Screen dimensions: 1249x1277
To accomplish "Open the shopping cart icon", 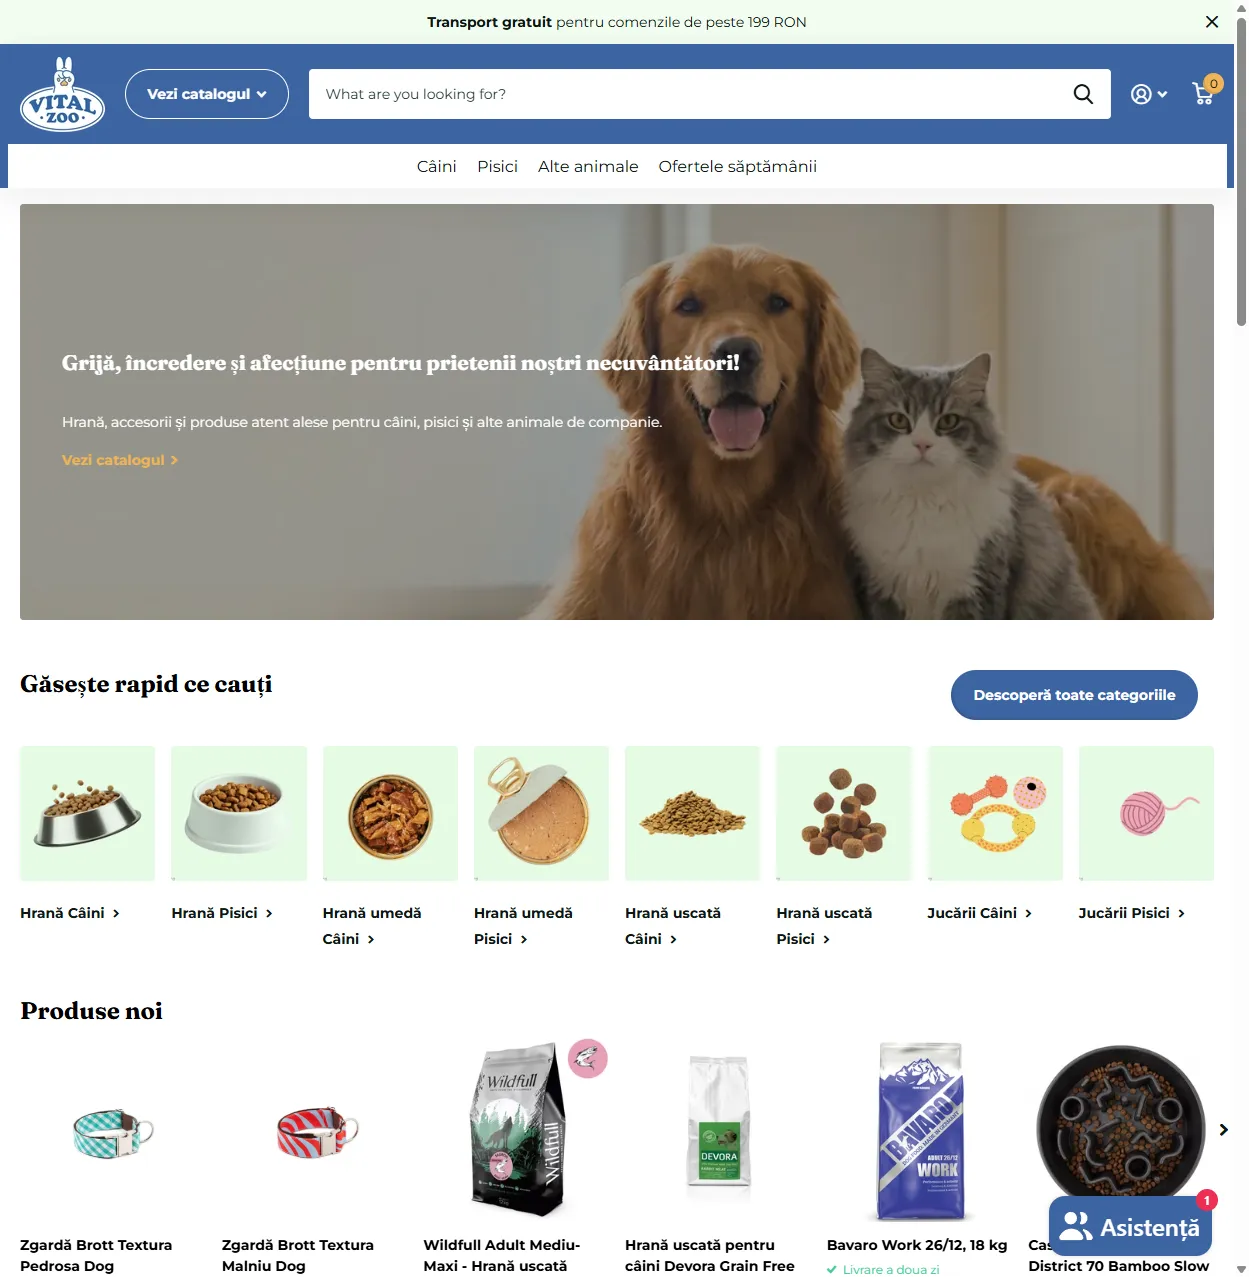I will [1204, 93].
